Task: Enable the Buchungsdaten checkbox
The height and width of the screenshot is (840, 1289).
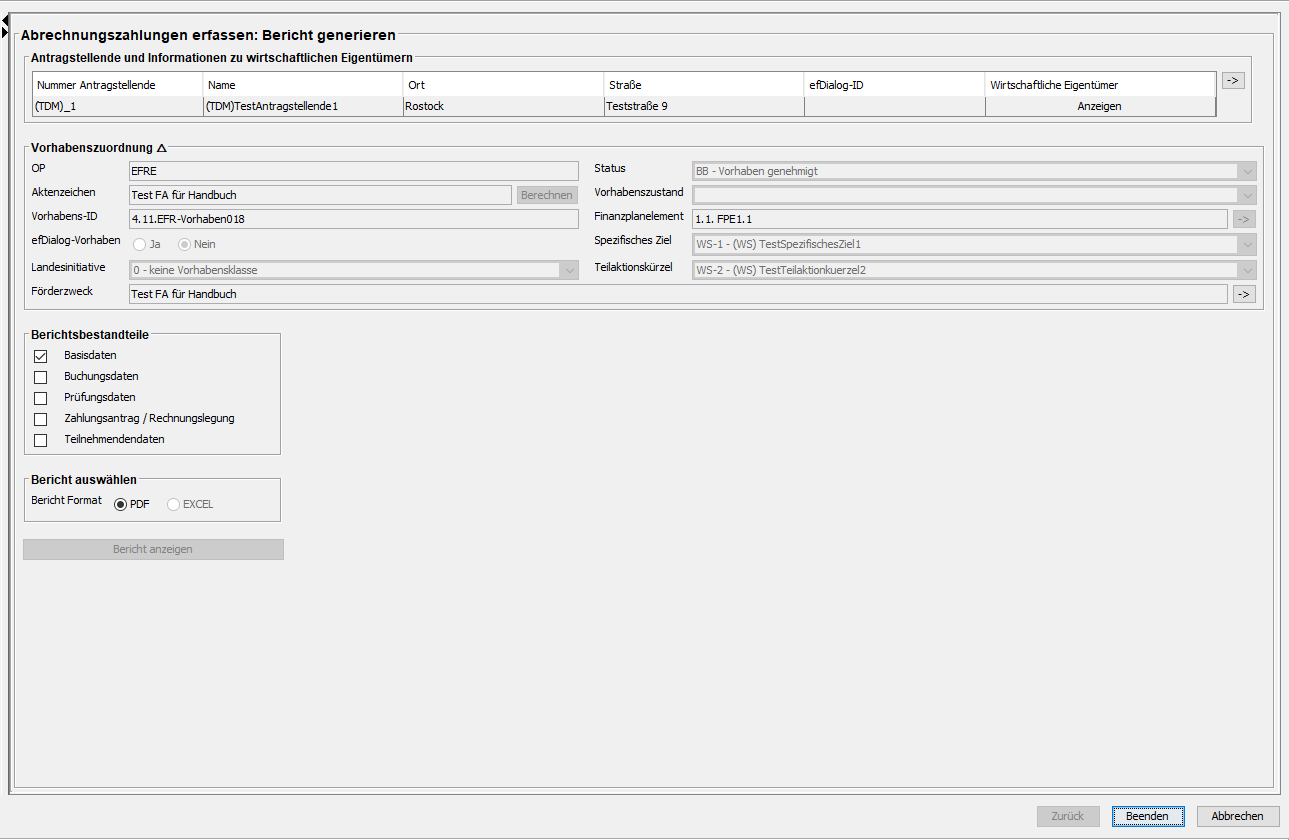Action: tap(41, 377)
